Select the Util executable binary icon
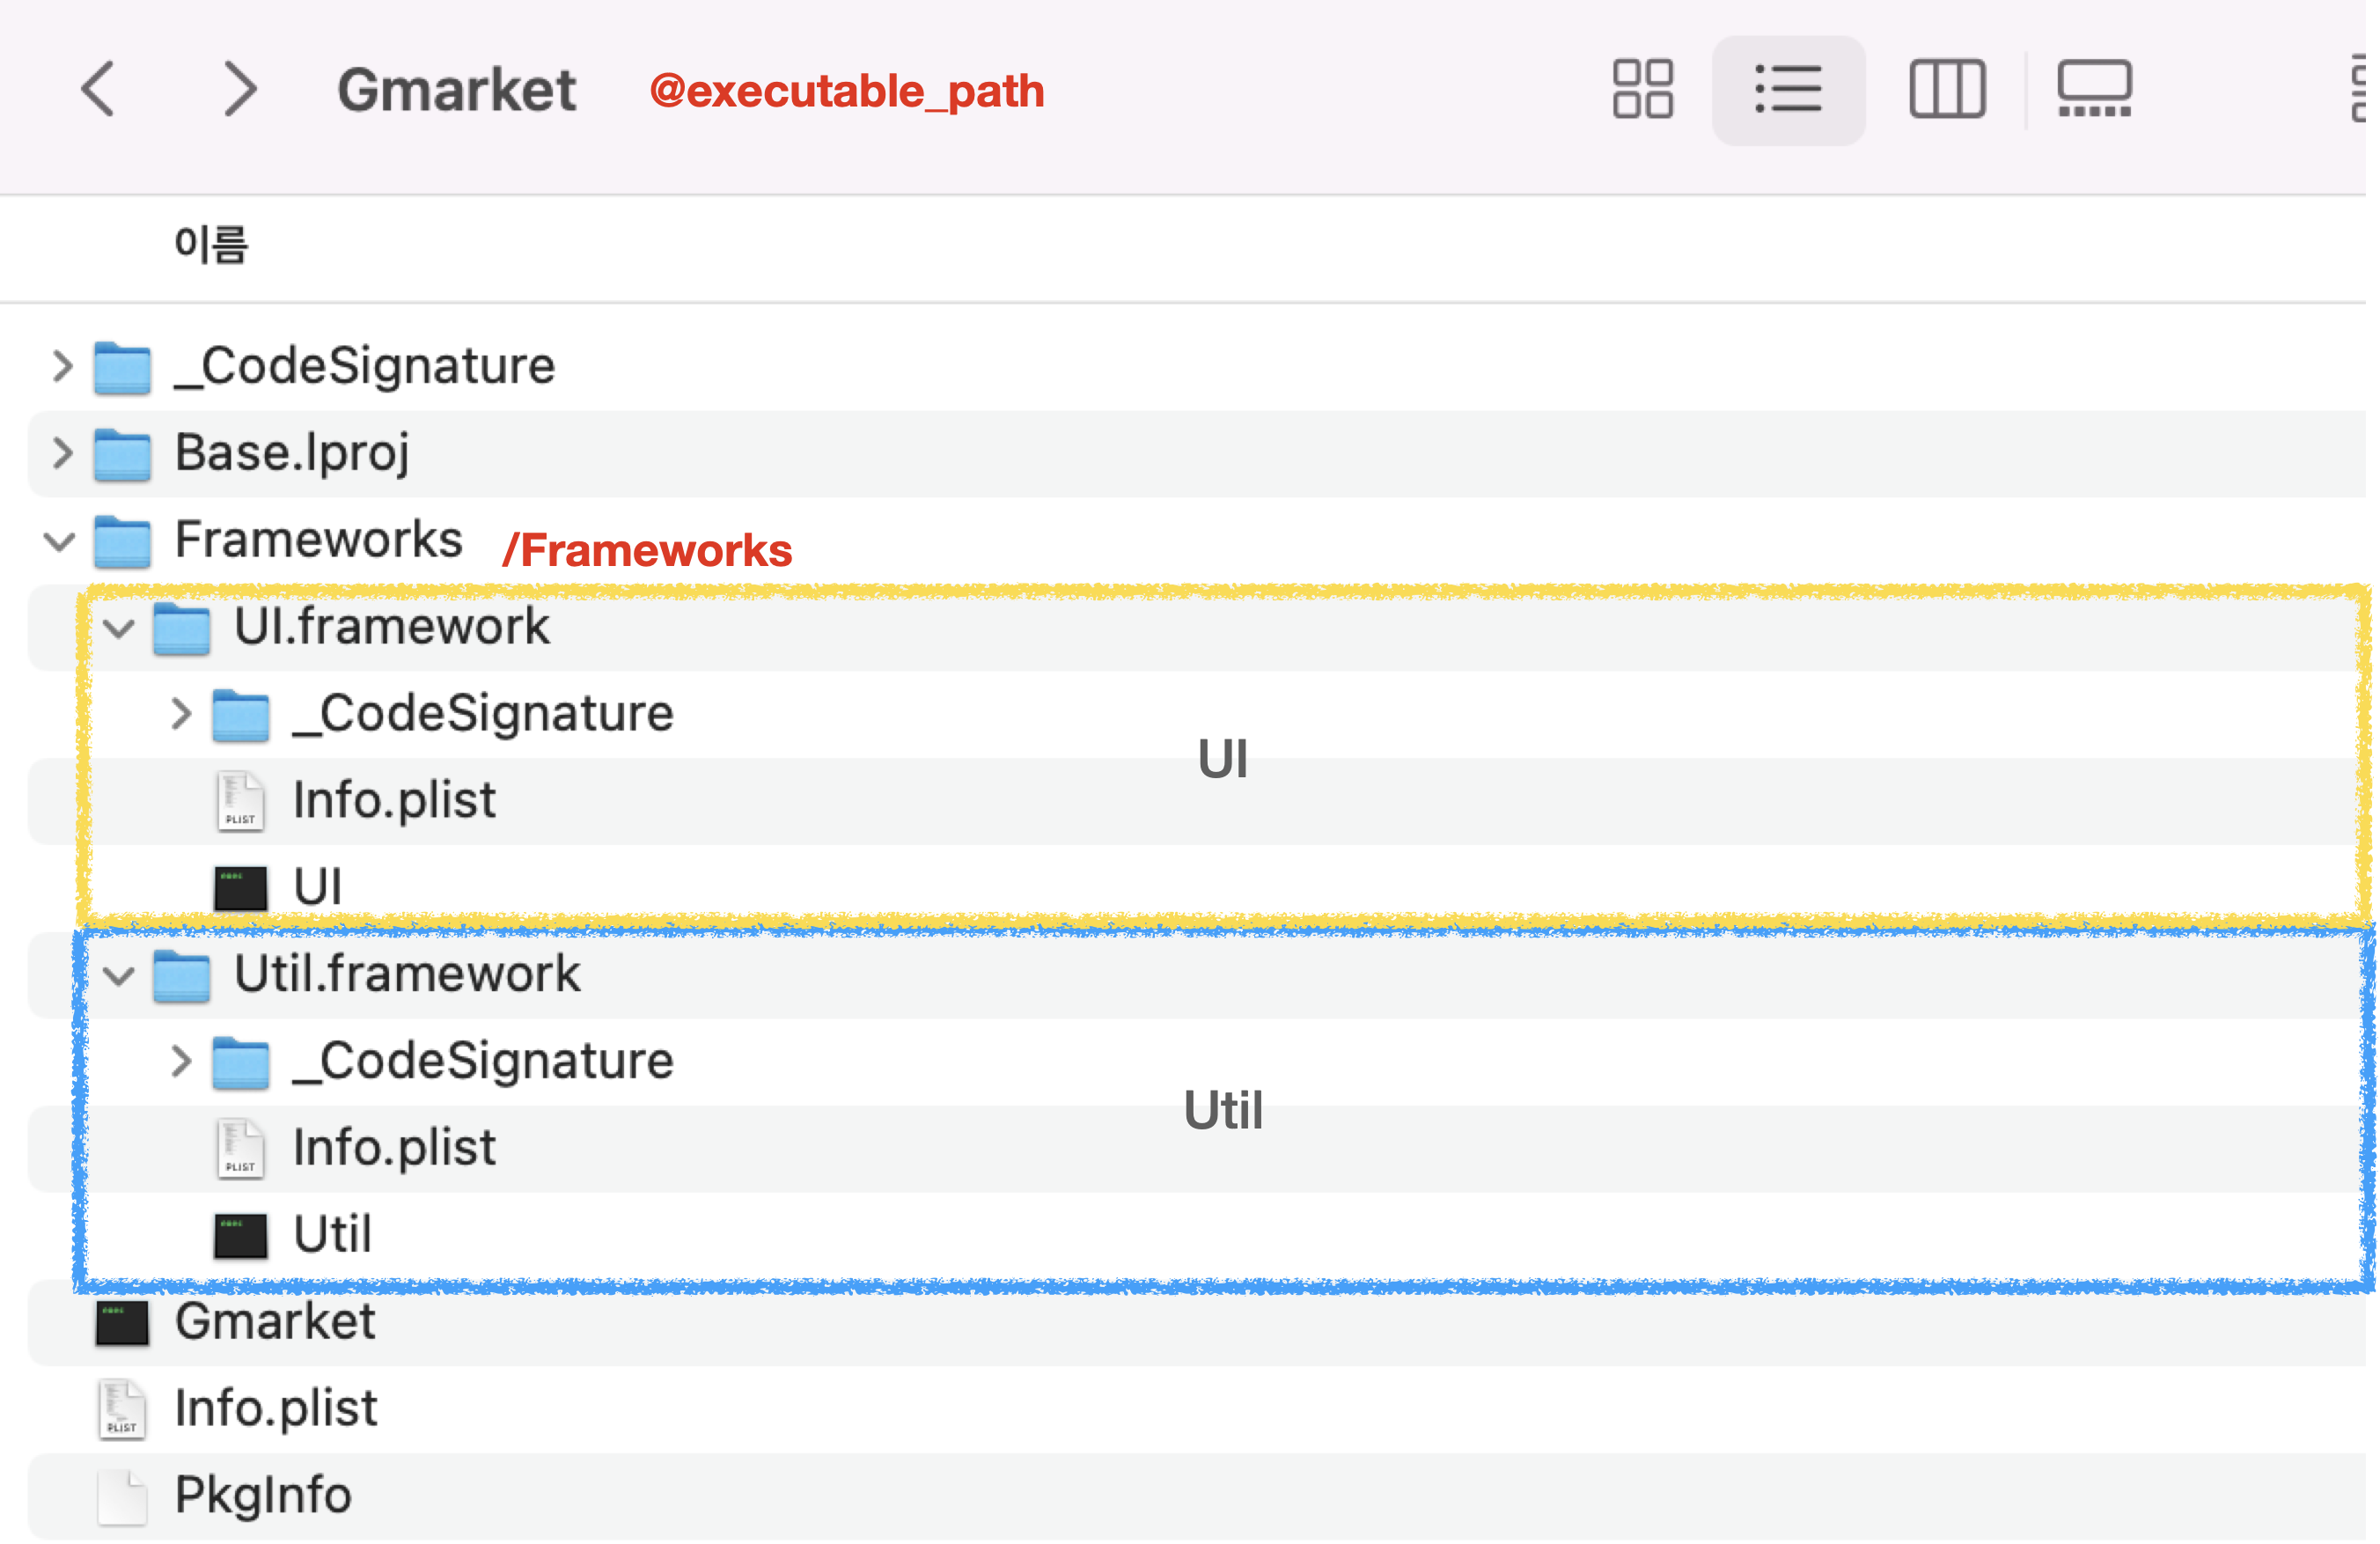 pos(240,1235)
